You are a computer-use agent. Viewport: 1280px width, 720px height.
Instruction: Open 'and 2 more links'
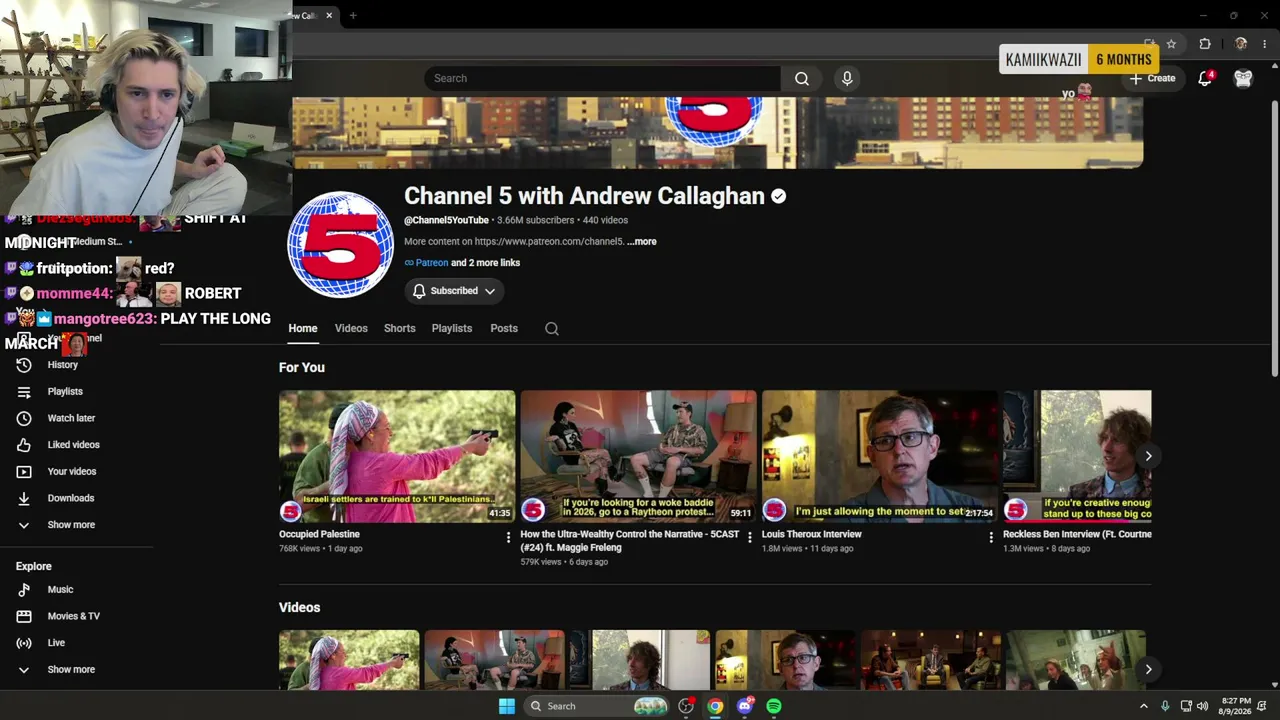[485, 263]
